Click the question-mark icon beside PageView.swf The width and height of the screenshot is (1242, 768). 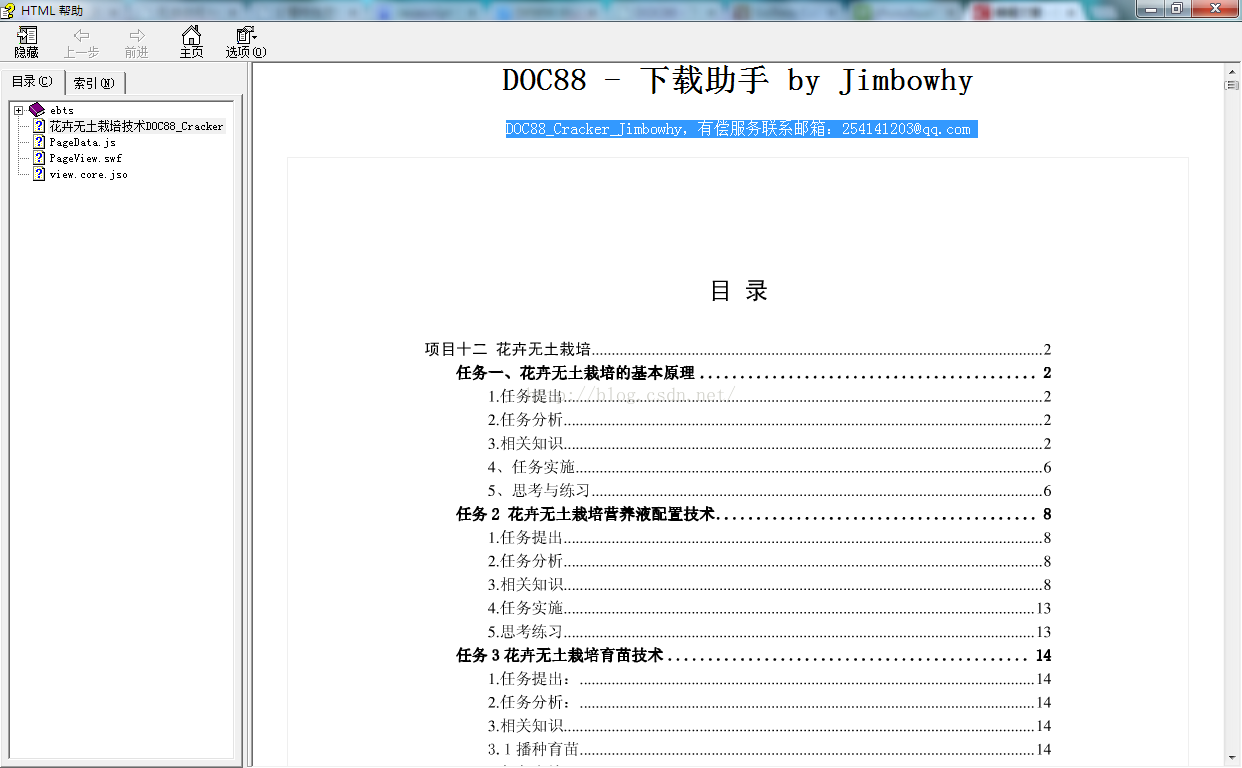click(39, 158)
